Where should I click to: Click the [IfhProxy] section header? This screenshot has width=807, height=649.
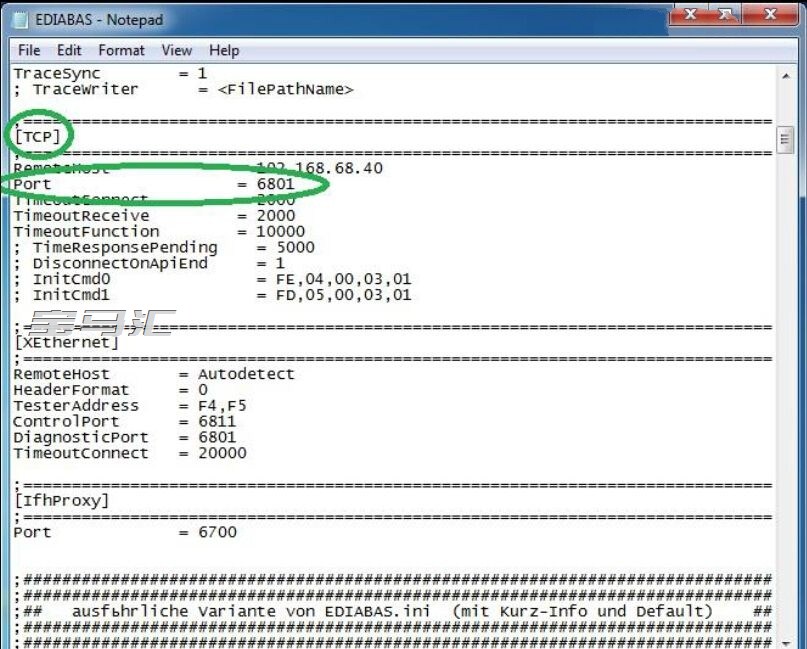click(x=62, y=501)
